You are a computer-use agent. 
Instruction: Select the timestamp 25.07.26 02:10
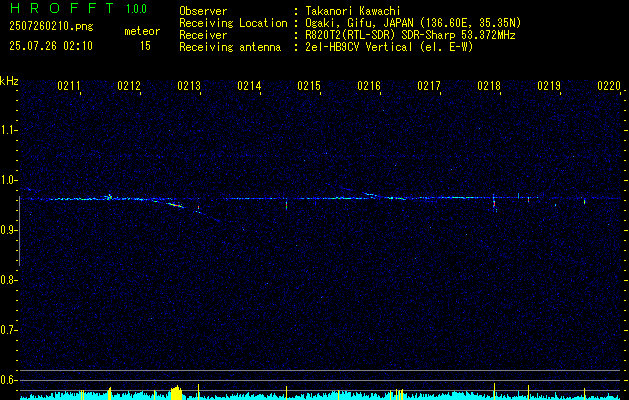coord(51,46)
